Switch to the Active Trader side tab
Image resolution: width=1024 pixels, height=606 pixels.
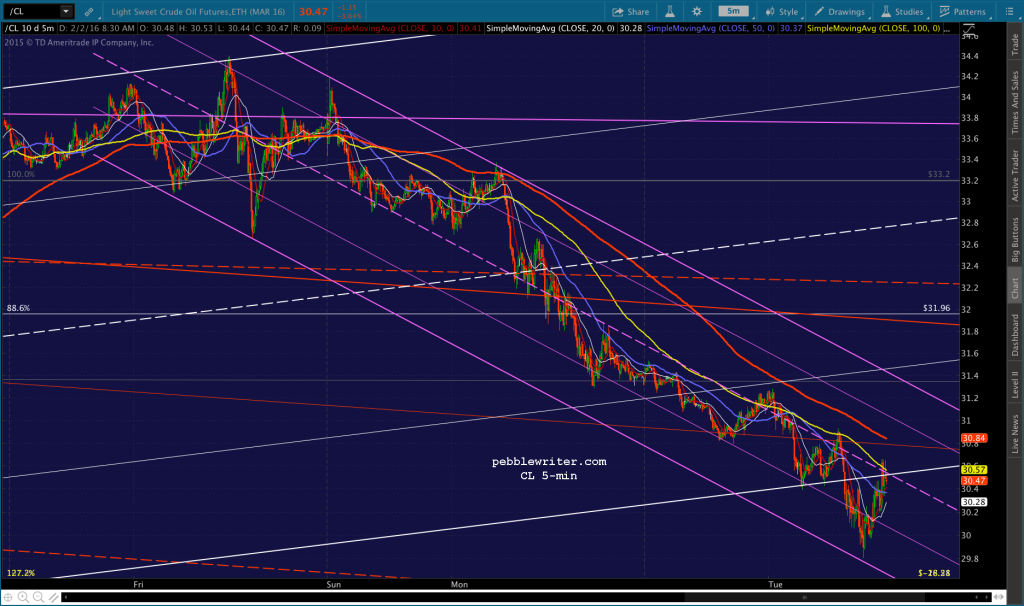click(x=1015, y=175)
